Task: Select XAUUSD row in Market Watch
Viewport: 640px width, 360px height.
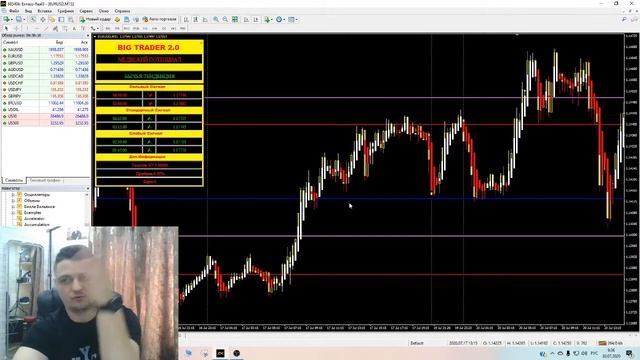Action: pos(45,49)
